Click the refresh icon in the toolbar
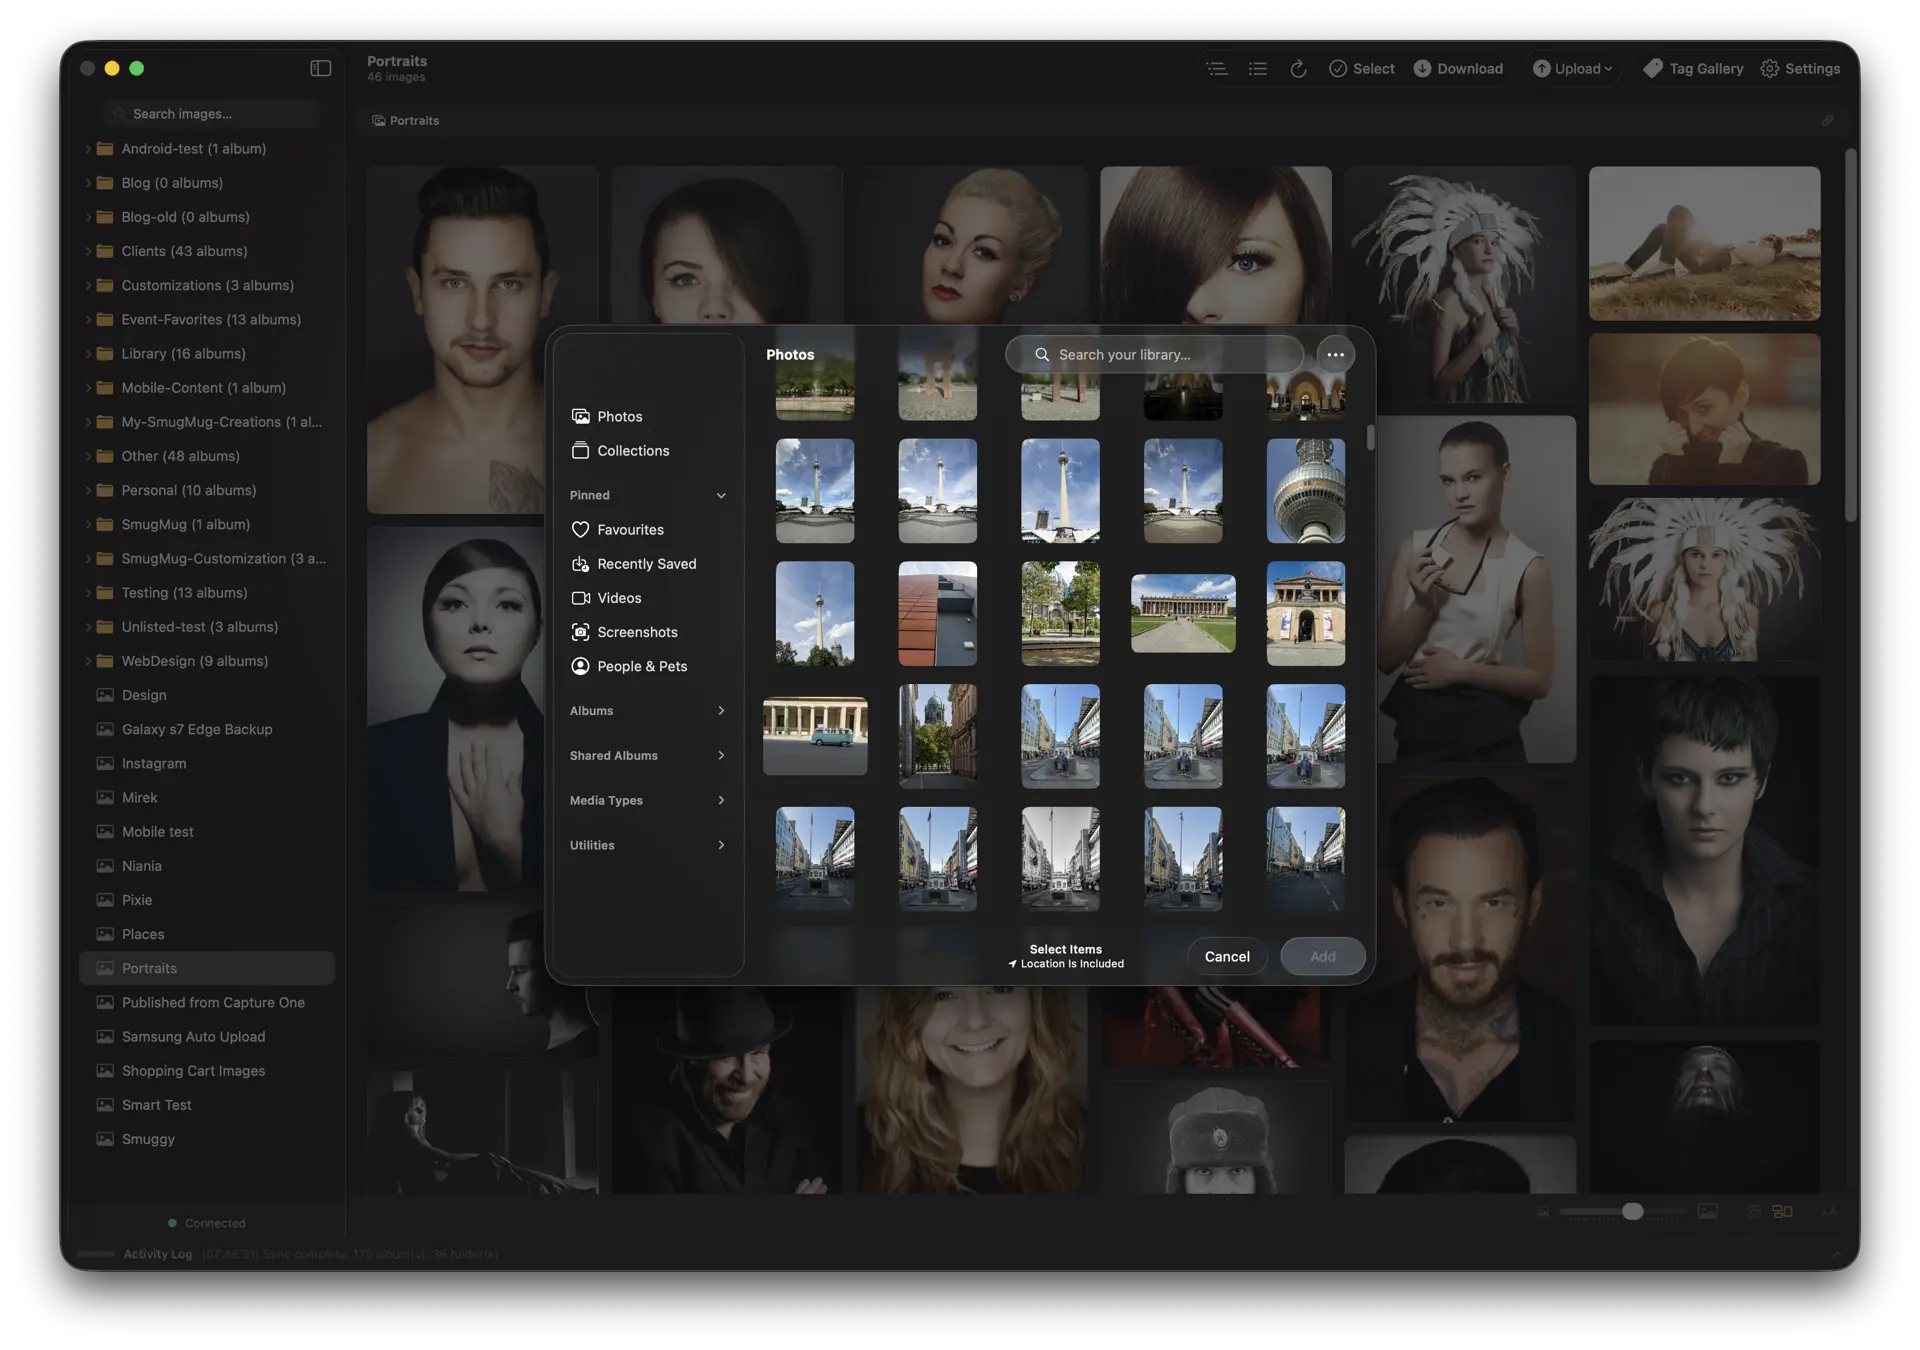The height and width of the screenshot is (1350, 1920). 1298,68
